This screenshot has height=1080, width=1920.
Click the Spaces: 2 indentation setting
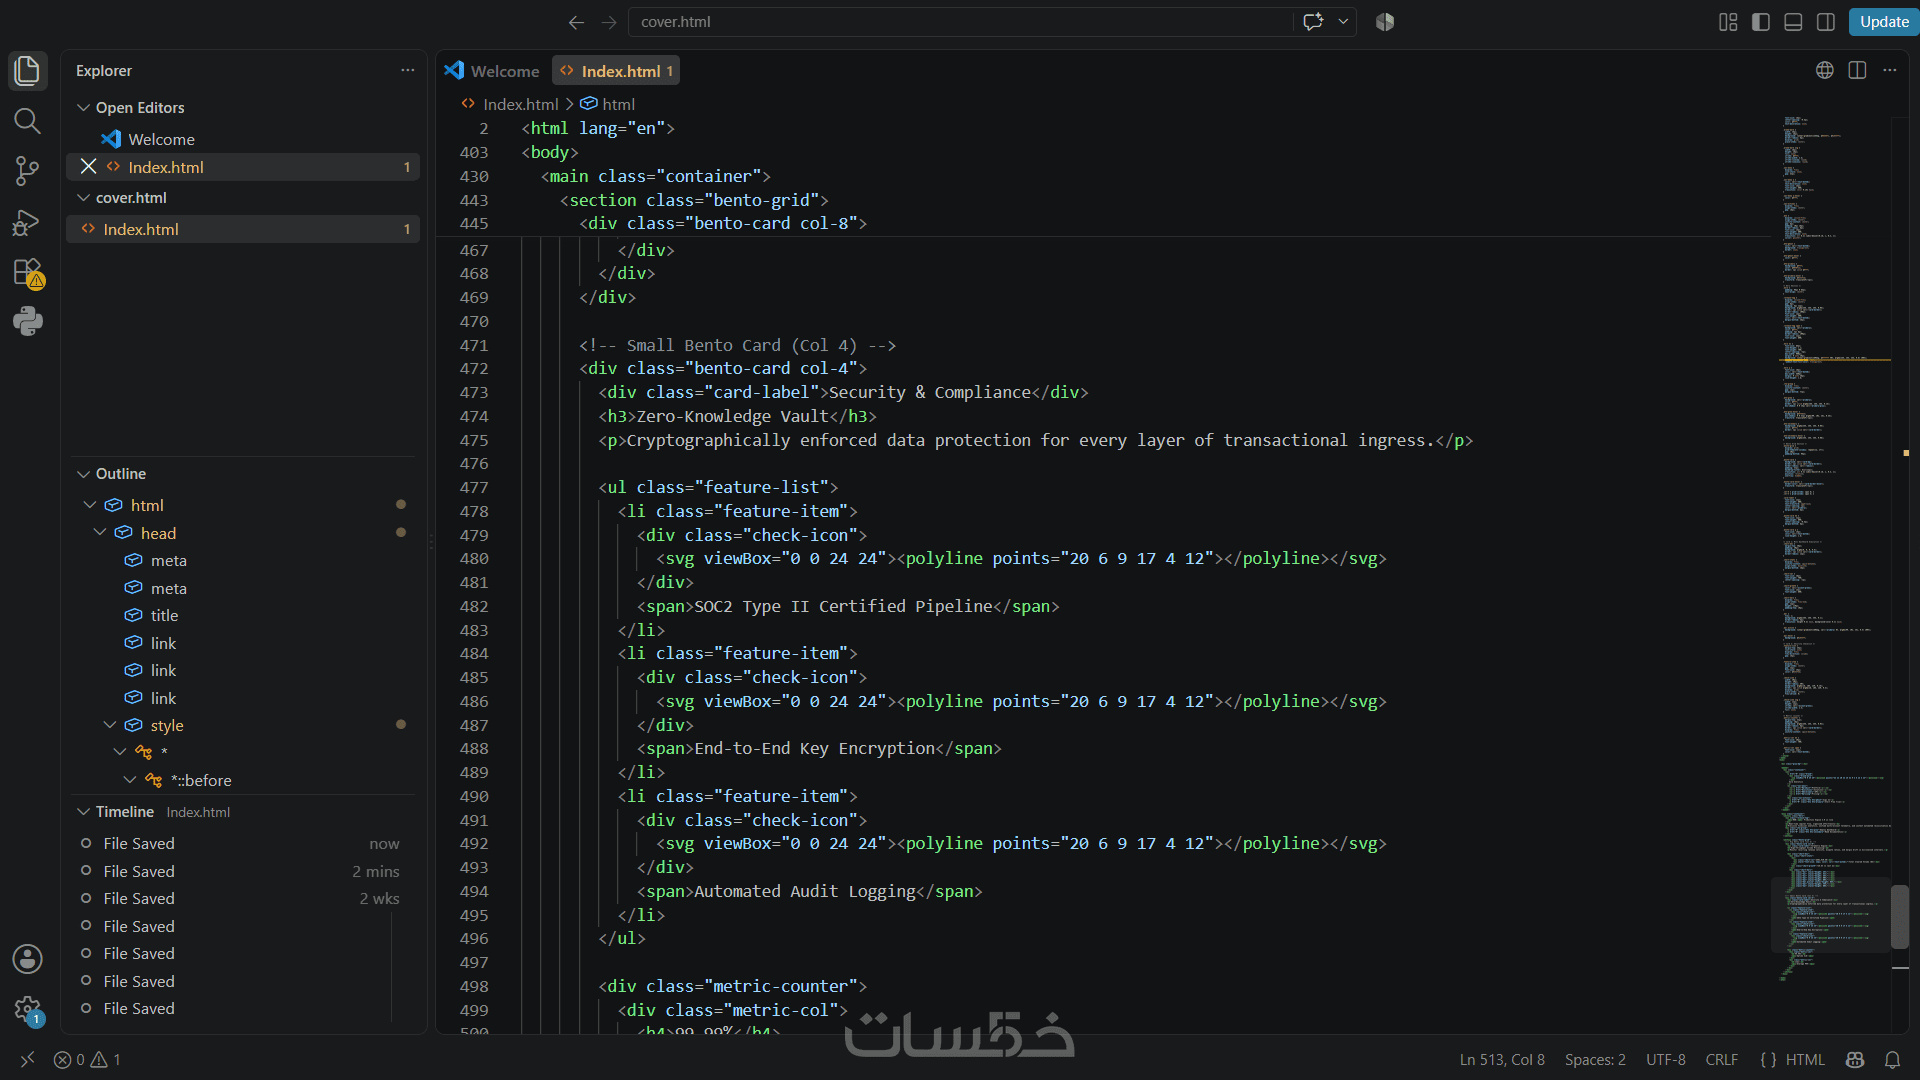tap(1595, 1060)
